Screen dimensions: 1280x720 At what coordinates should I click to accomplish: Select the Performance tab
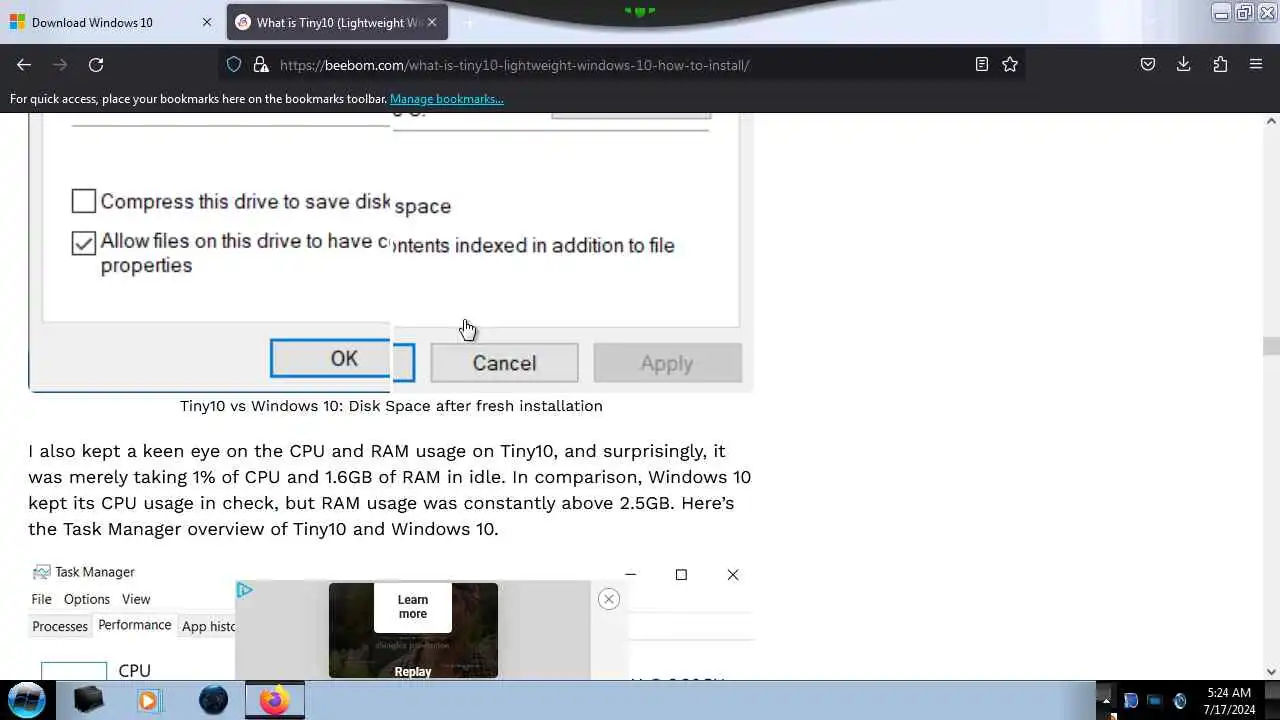[x=134, y=625]
